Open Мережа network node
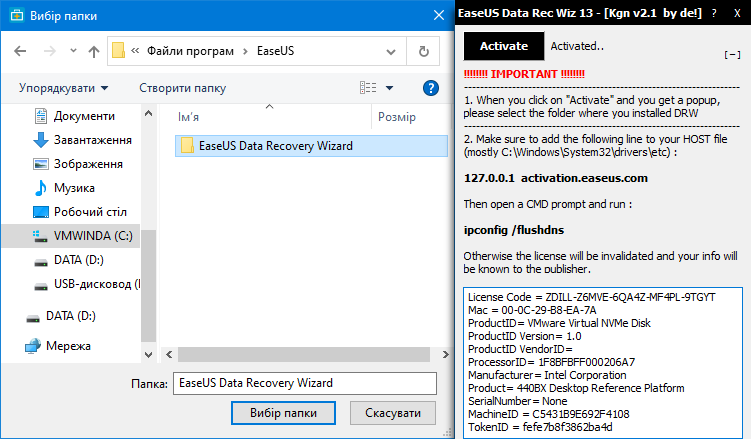Viewport: 751px width, 439px height. (x=68, y=346)
